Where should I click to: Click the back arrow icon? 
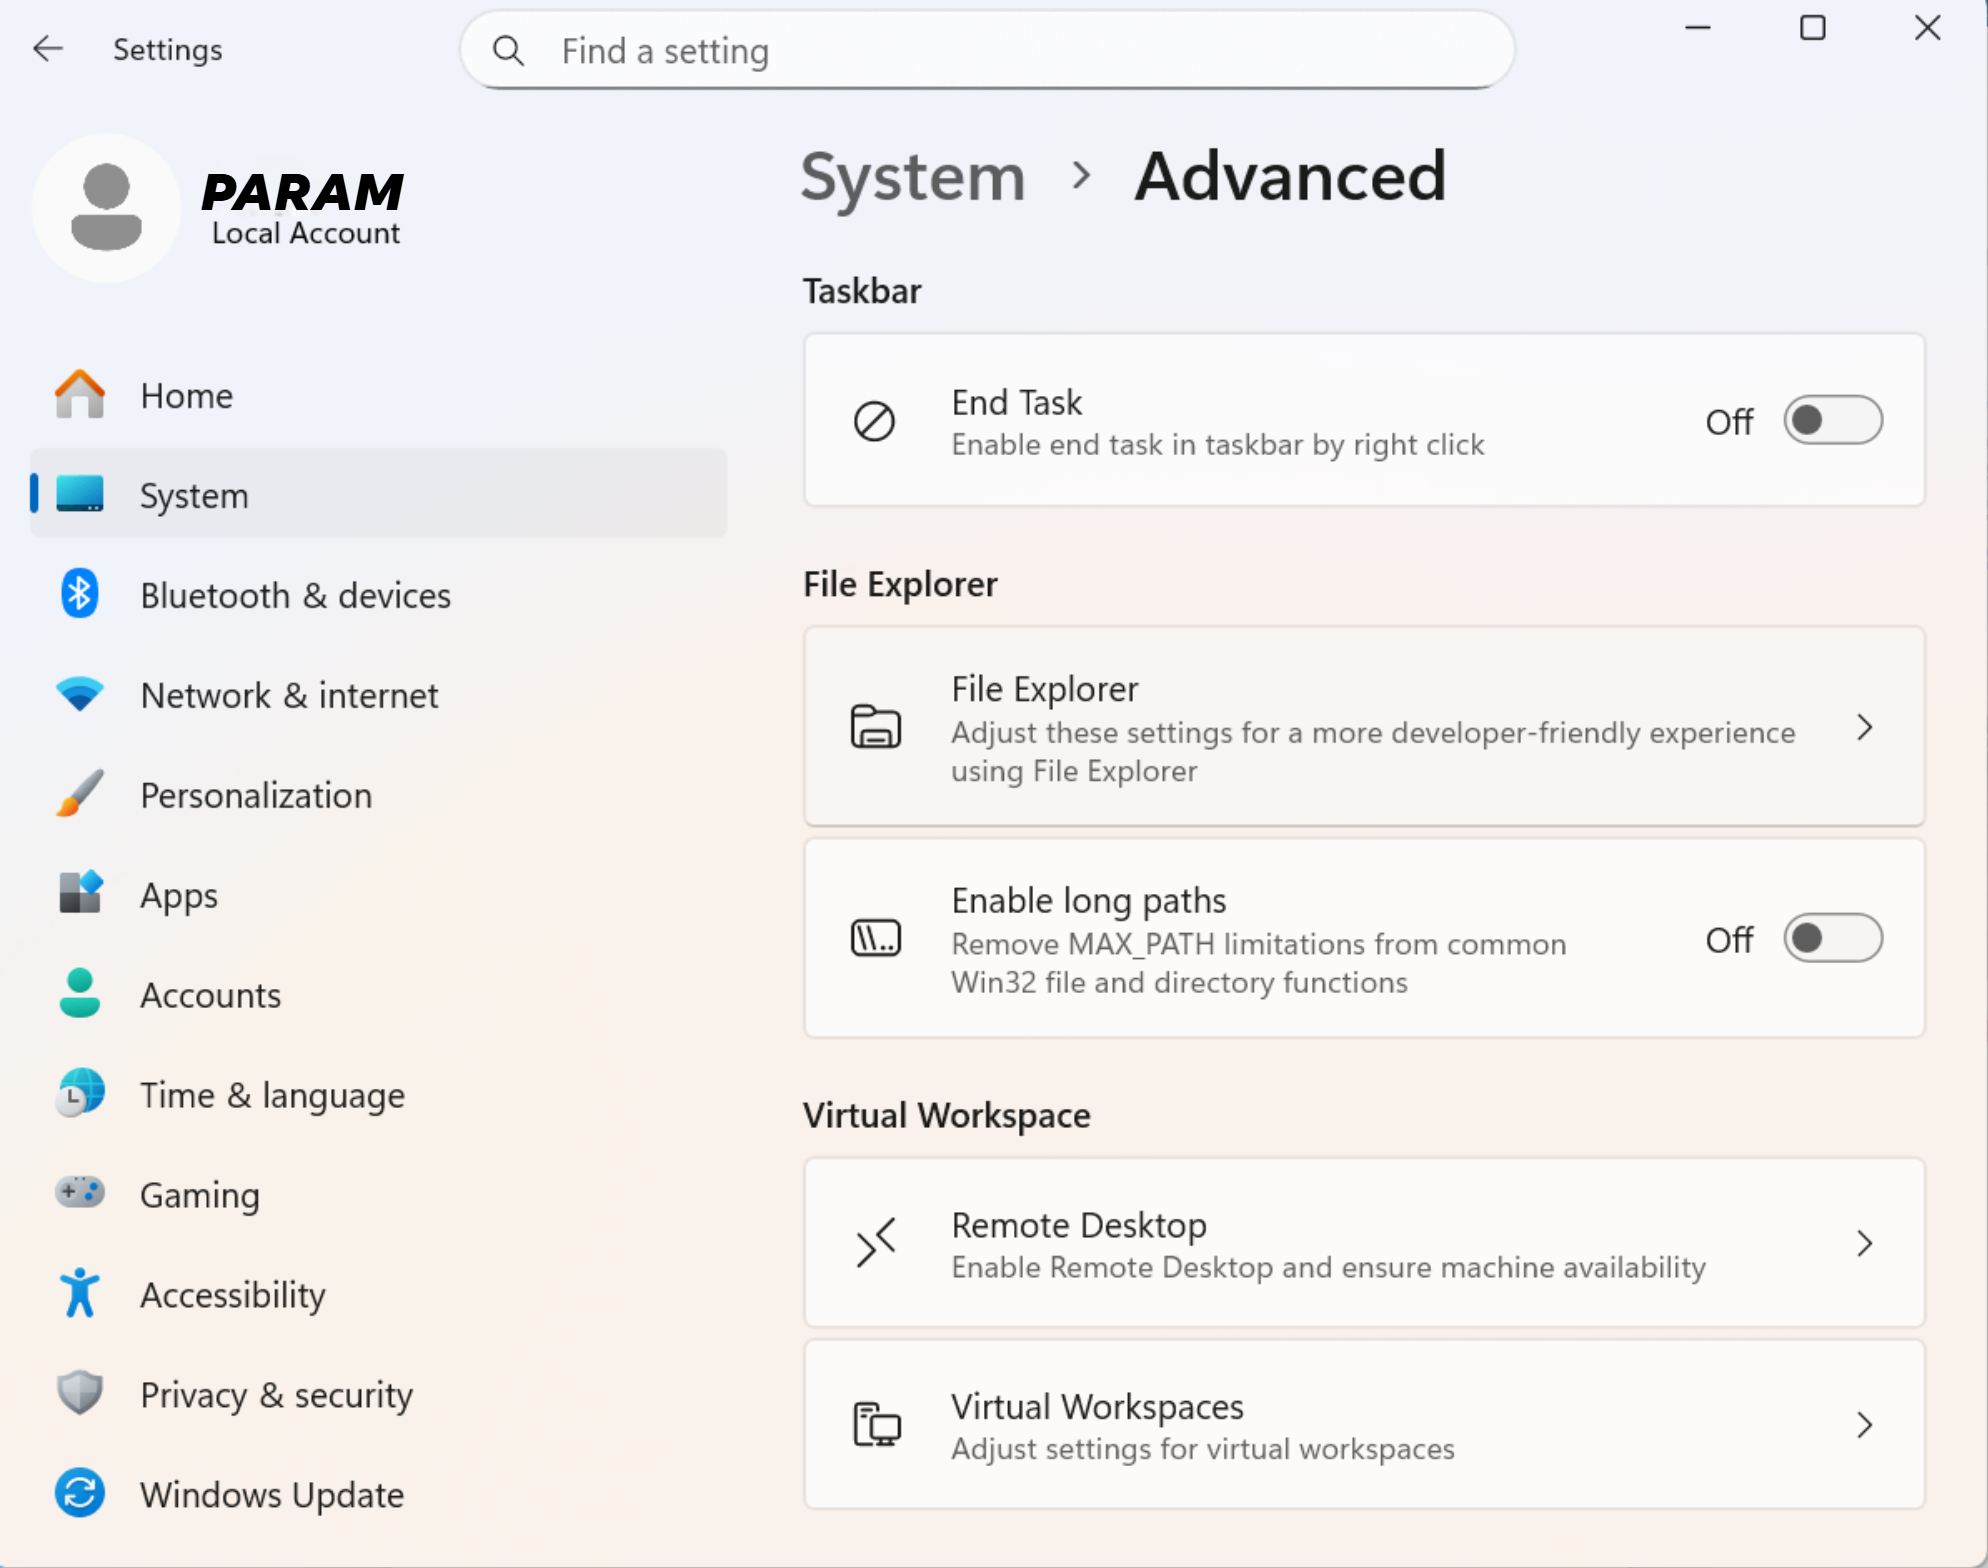(47, 49)
